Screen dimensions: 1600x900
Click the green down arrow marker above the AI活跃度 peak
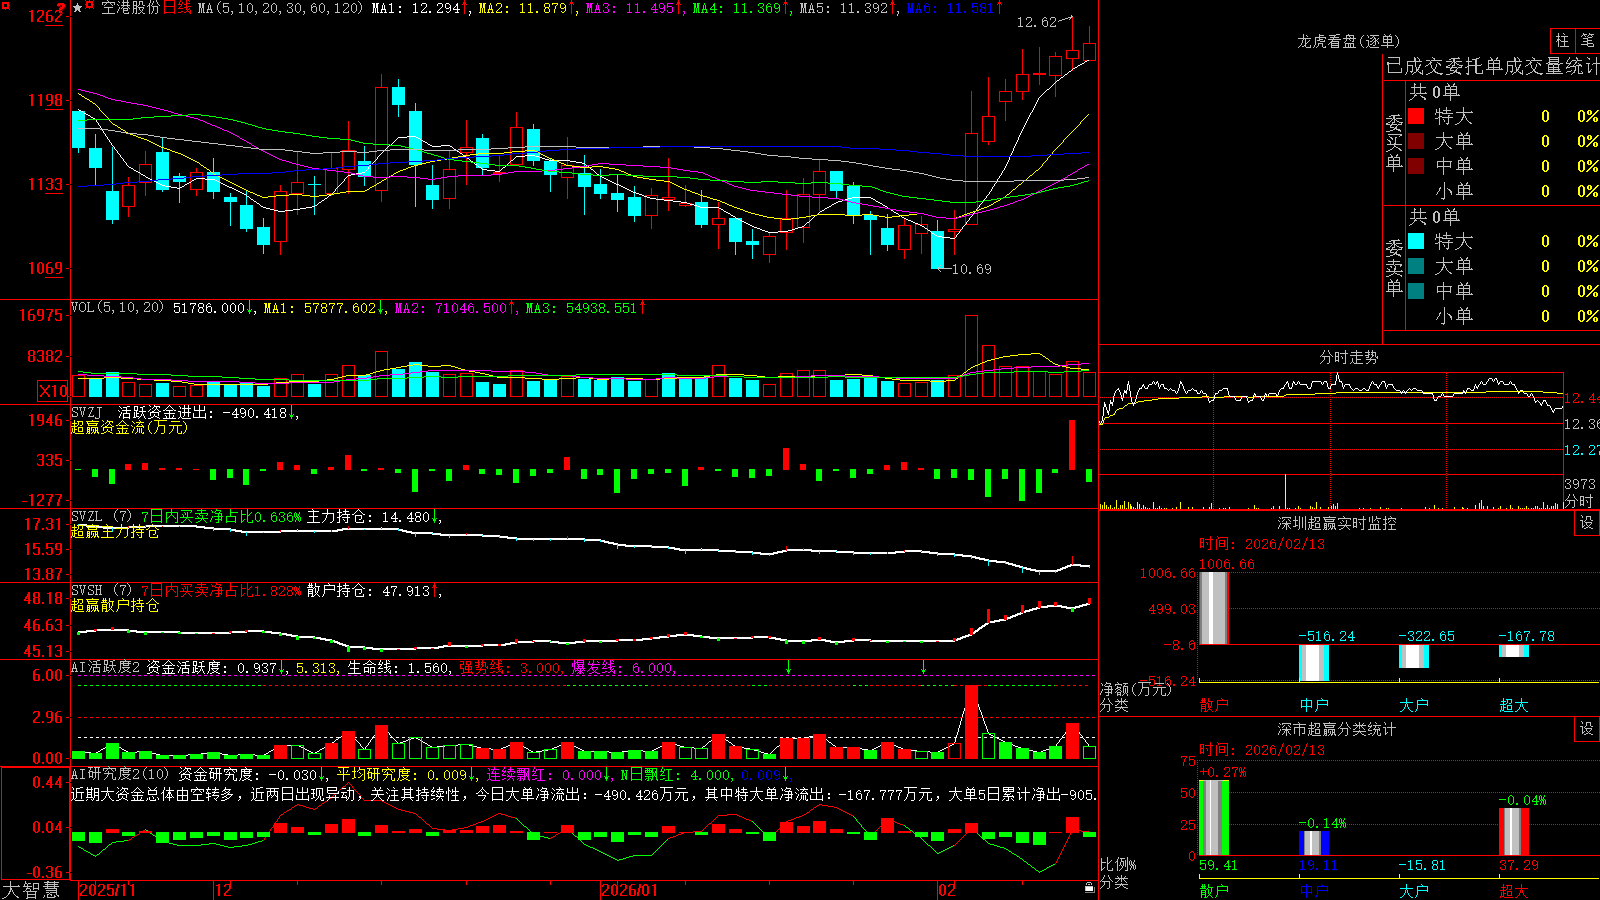click(x=923, y=667)
